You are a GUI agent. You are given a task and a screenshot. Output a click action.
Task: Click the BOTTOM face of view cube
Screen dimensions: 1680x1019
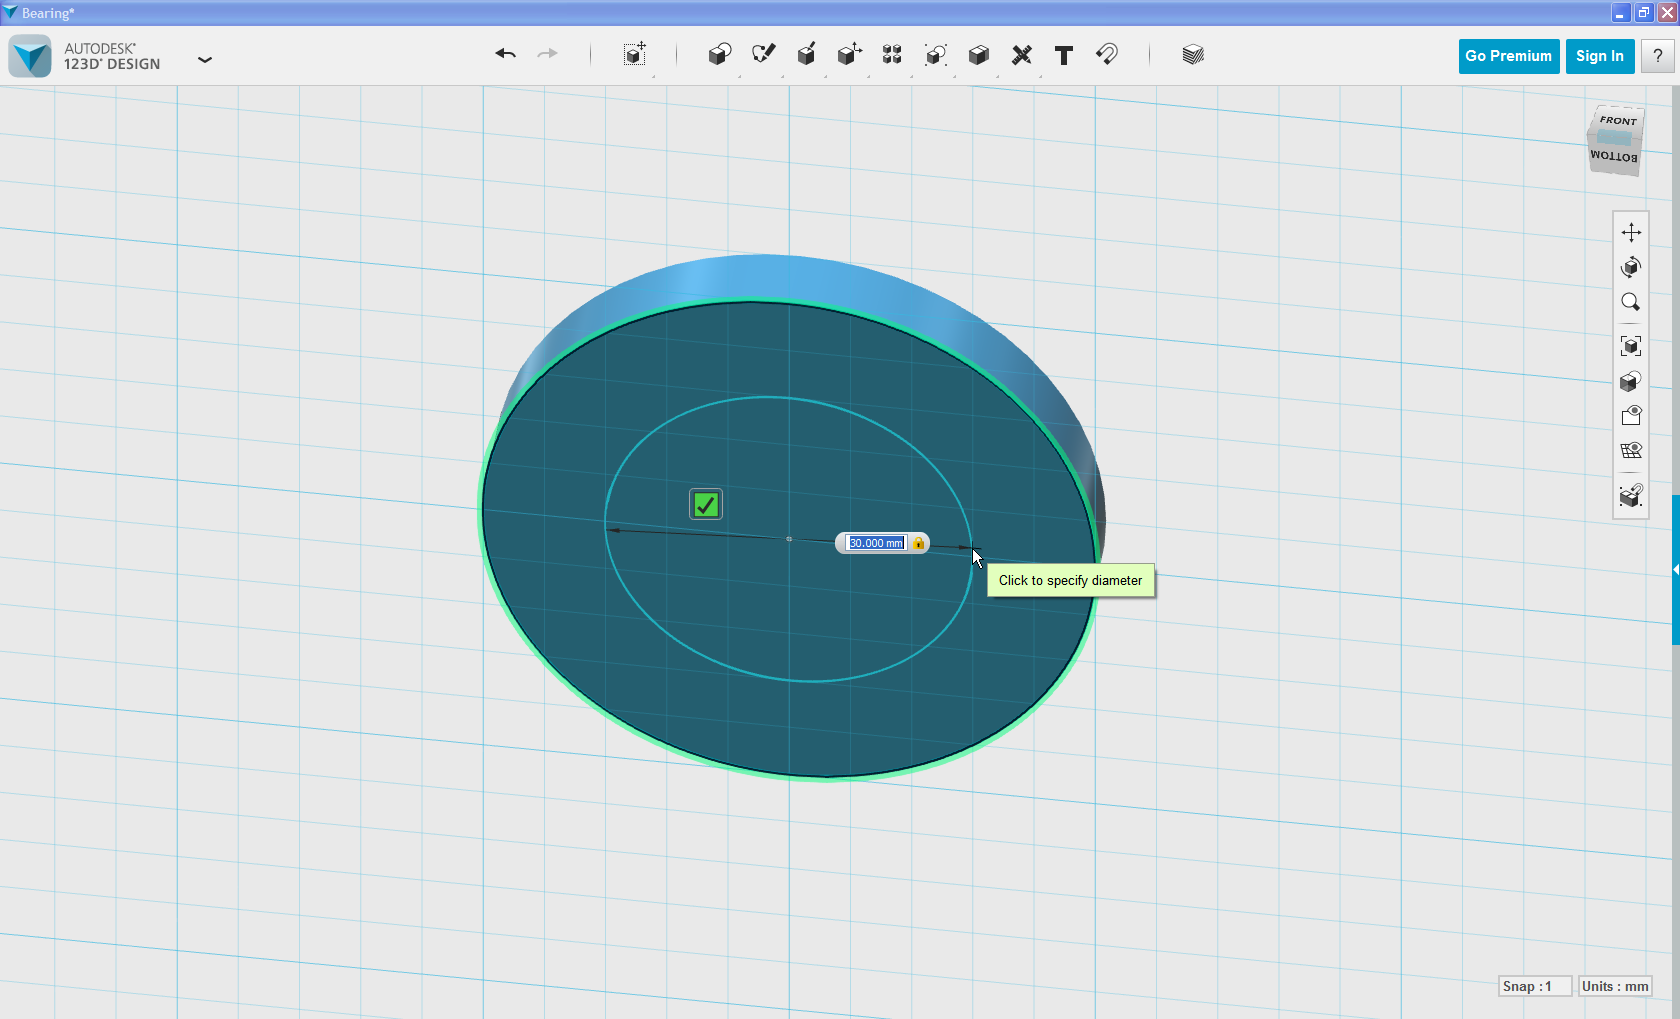[x=1614, y=156]
